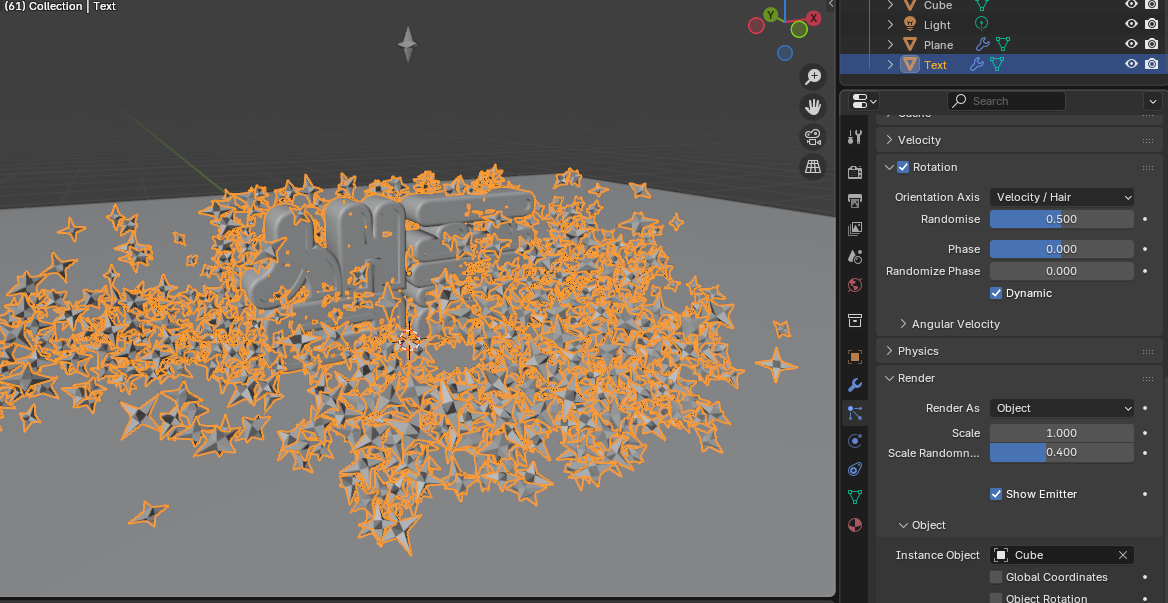Click the light data icon on Light row
This screenshot has height=603, width=1168.
click(982, 25)
